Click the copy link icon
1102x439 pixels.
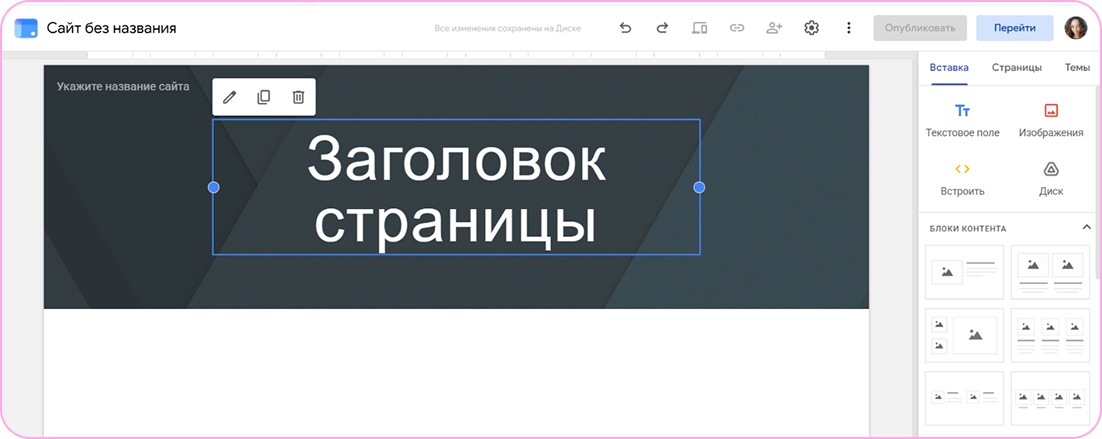pos(737,28)
